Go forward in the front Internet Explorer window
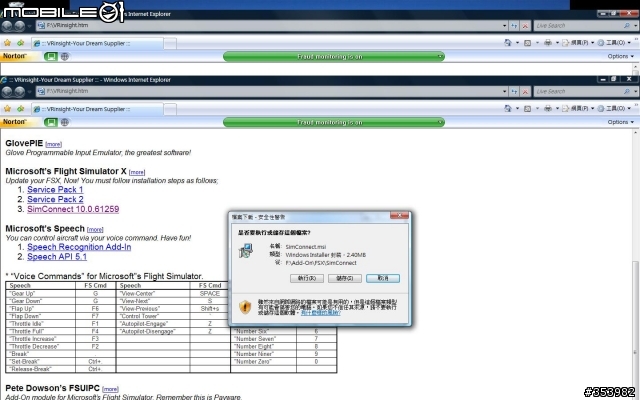The image size is (640, 400). pos(19,92)
